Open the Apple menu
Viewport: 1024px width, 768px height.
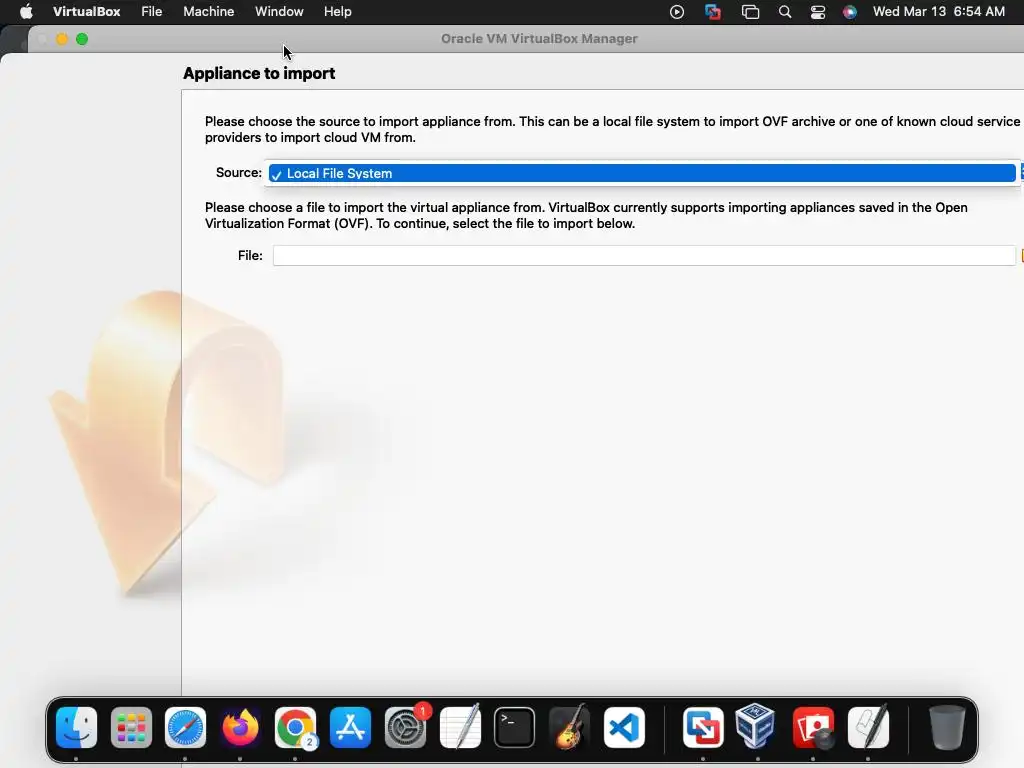click(x=26, y=12)
